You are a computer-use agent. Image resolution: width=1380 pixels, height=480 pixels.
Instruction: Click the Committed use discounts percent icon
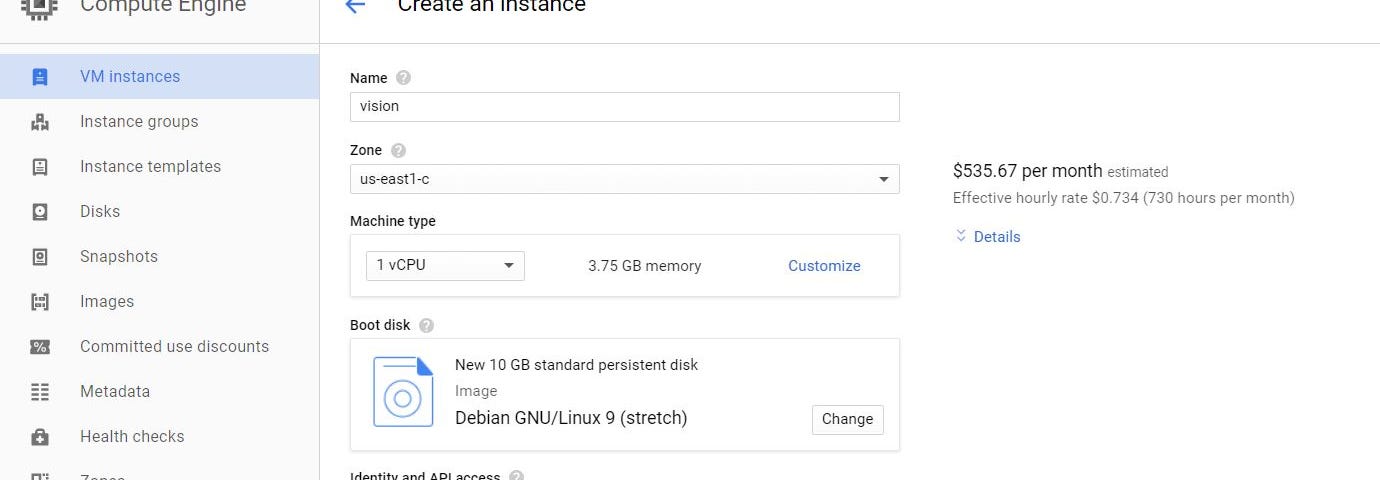tap(40, 347)
